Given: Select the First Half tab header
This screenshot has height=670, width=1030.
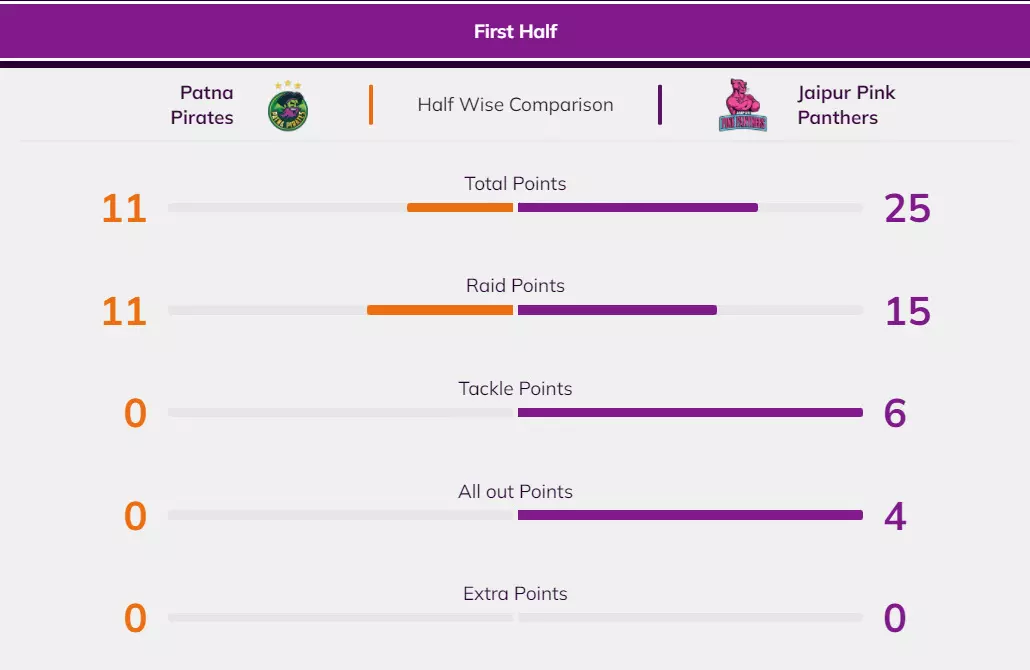Looking at the screenshot, I should (x=515, y=31).
